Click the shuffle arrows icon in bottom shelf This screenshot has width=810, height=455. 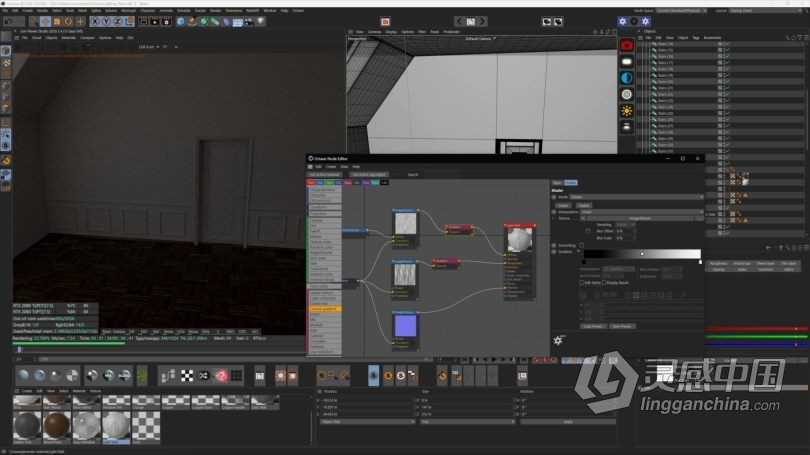pyautogui.click(x=204, y=376)
